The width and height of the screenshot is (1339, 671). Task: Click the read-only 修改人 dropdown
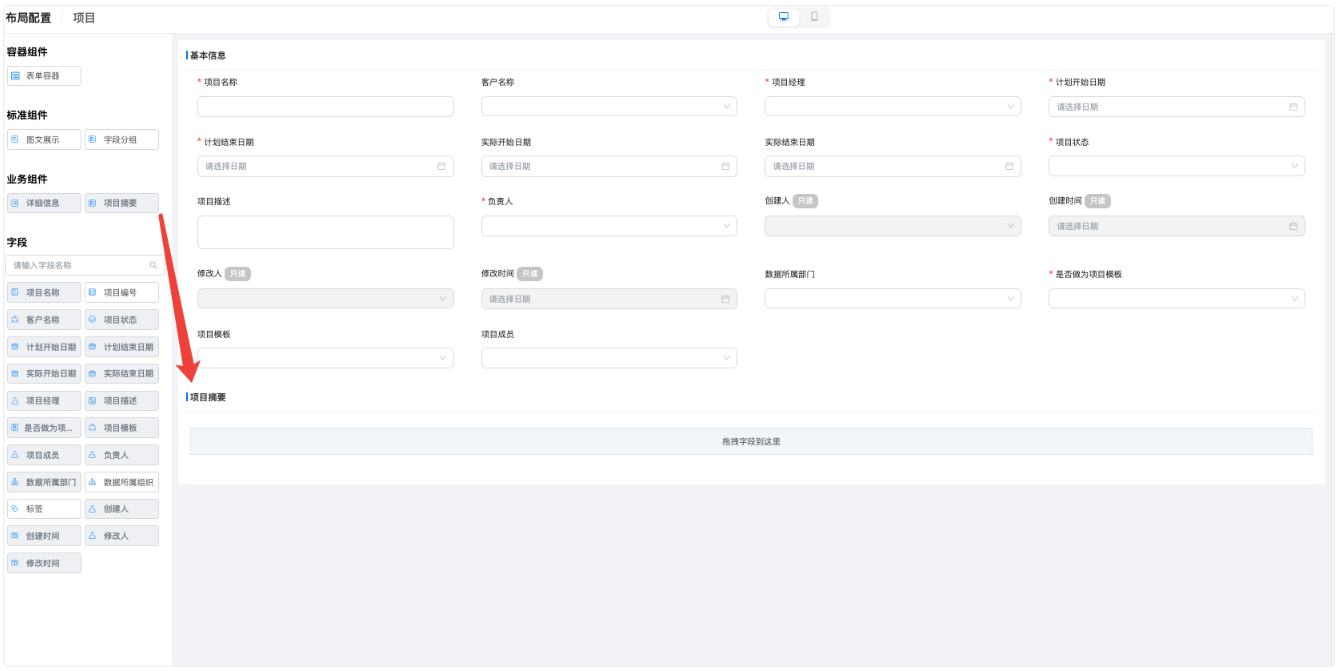325,298
